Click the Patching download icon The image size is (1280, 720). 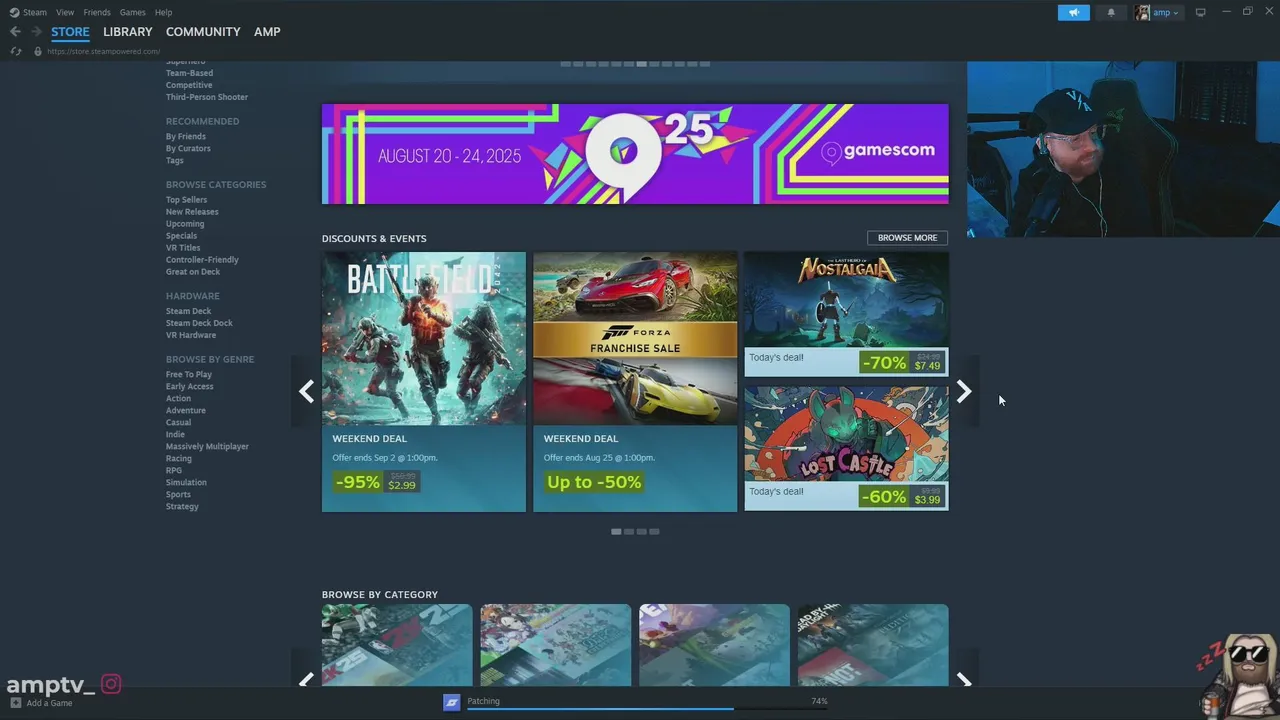tap(451, 702)
